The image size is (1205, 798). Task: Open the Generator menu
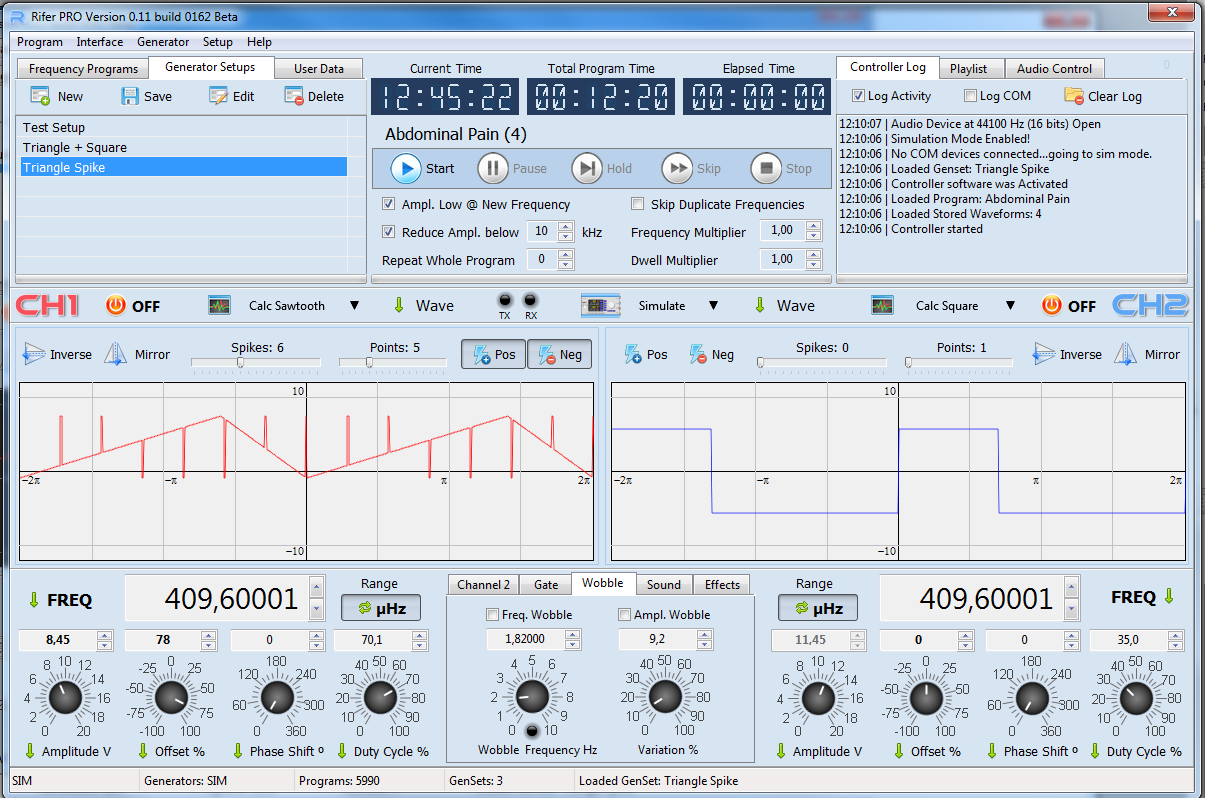[163, 42]
